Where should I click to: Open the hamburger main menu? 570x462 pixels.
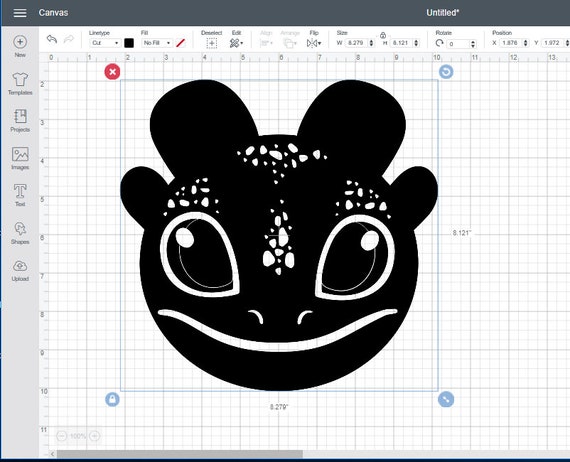pos(20,13)
